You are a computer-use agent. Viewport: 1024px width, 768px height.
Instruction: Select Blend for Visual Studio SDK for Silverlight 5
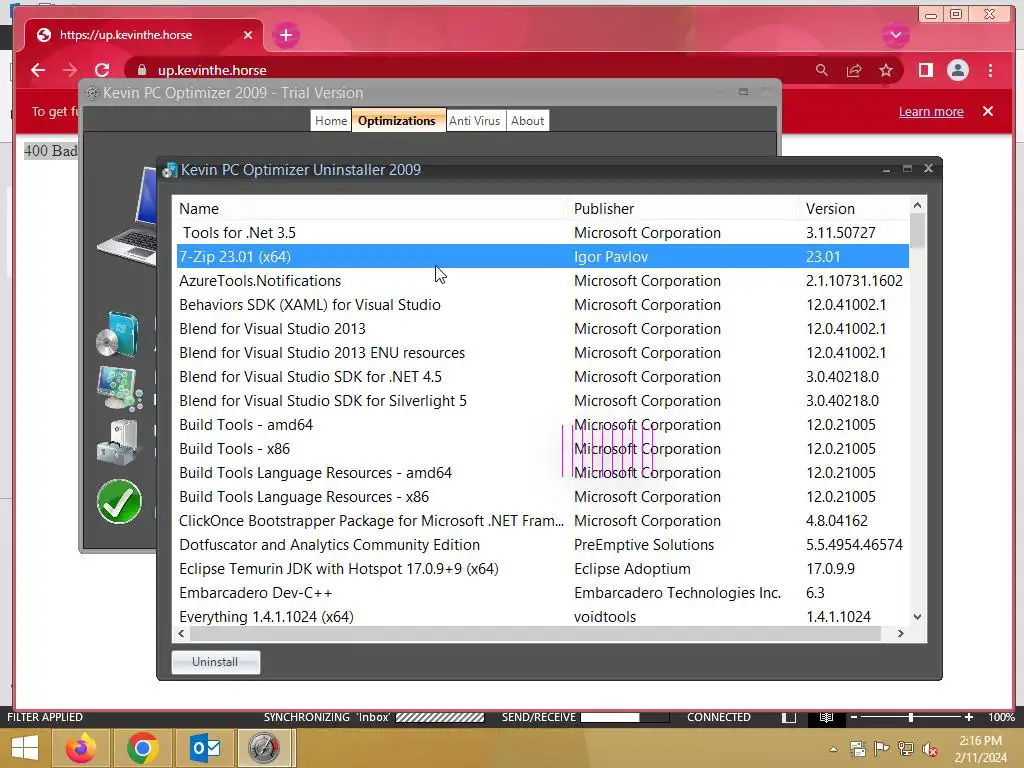coord(543,401)
